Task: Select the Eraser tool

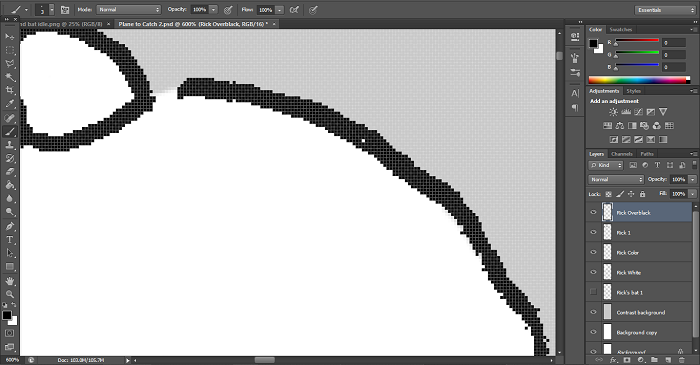Action: coord(9,172)
